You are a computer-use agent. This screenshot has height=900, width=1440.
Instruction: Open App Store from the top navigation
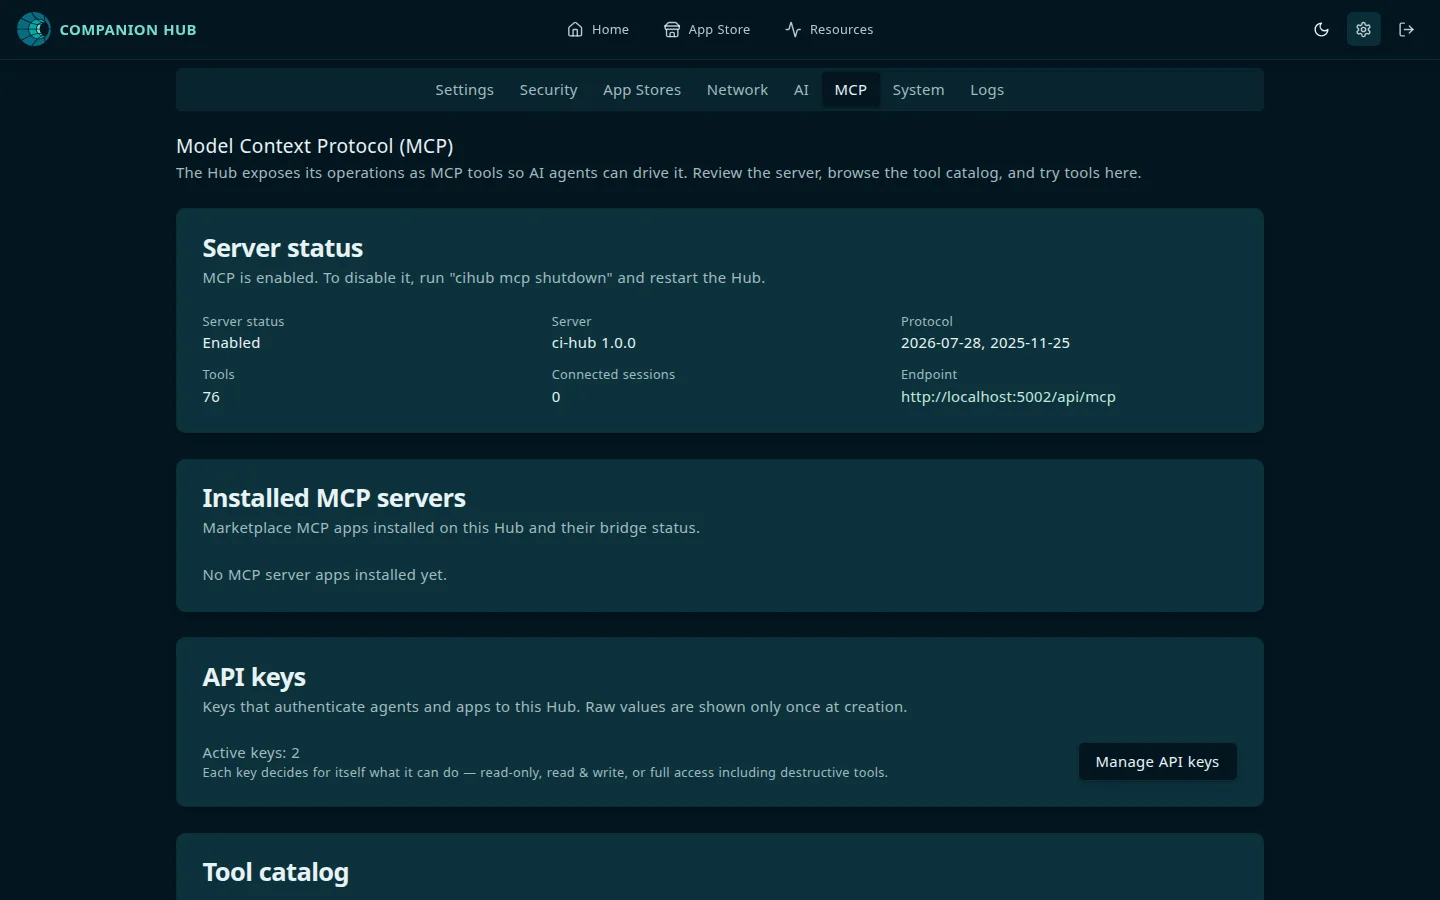(x=707, y=29)
